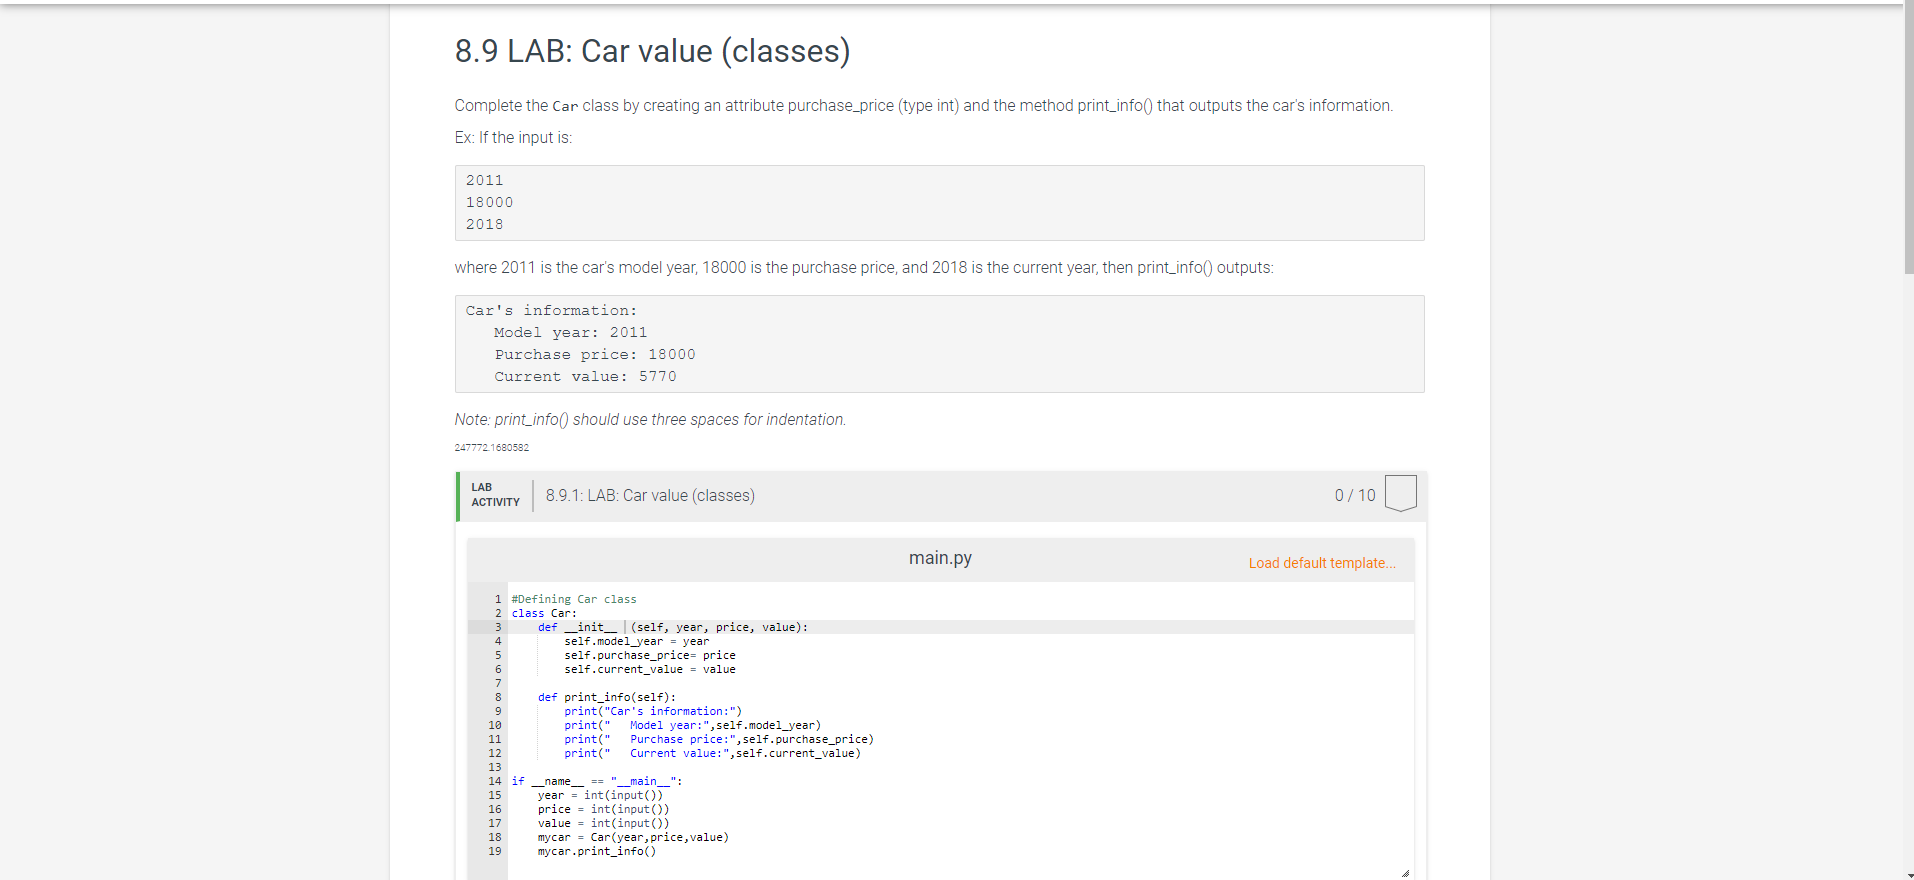Click the print line containing 'Model year:'
The width and height of the screenshot is (1914, 880).
692,725
